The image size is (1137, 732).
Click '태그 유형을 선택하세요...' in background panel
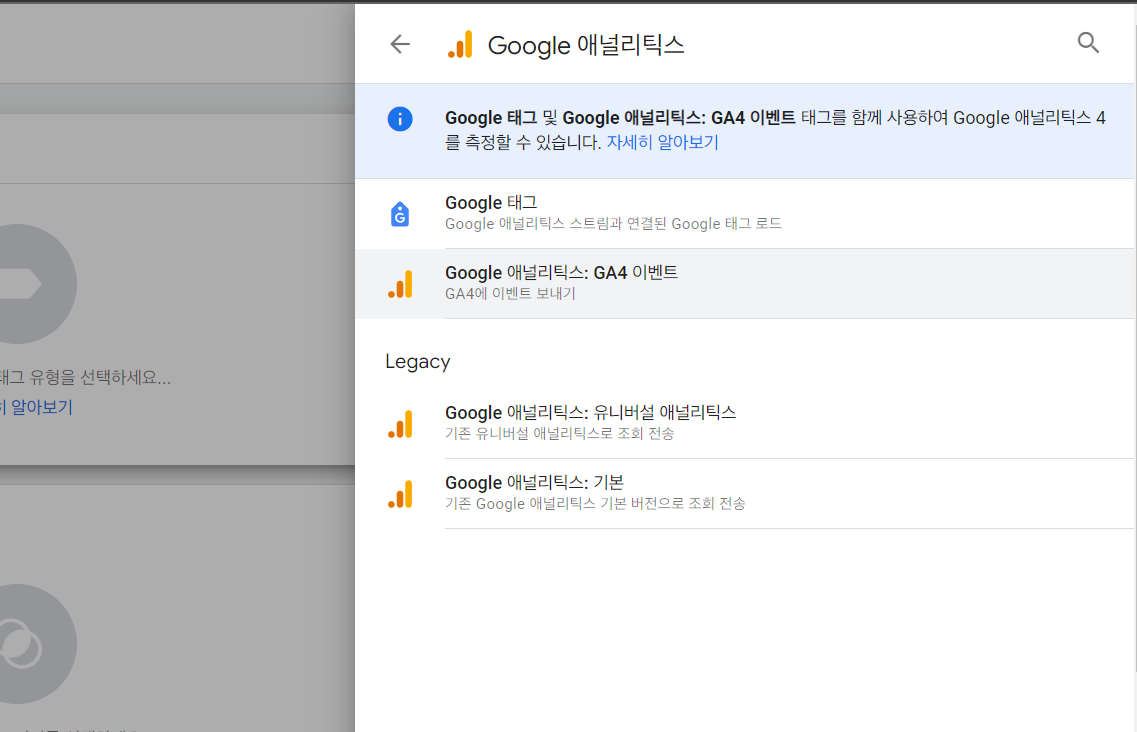point(86,377)
